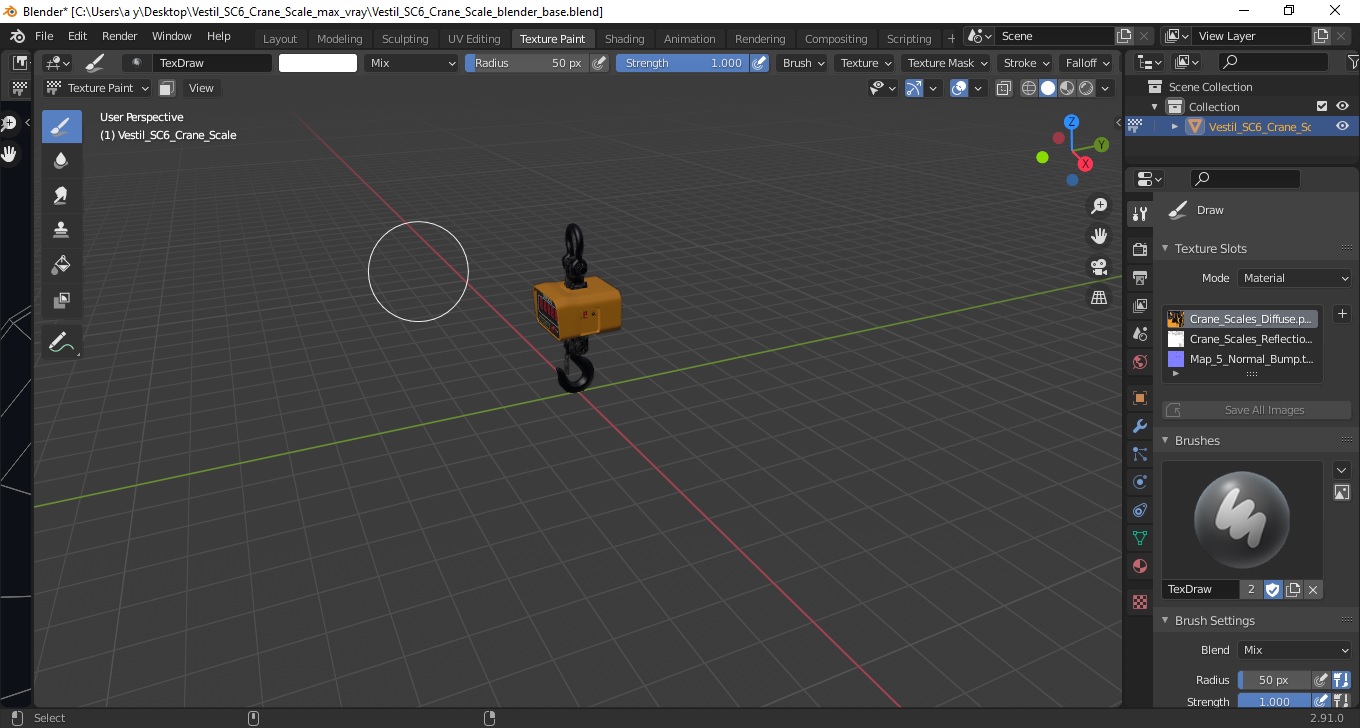Toggle fake user shield for TexDraw brush
1360x728 pixels.
click(x=1272, y=589)
